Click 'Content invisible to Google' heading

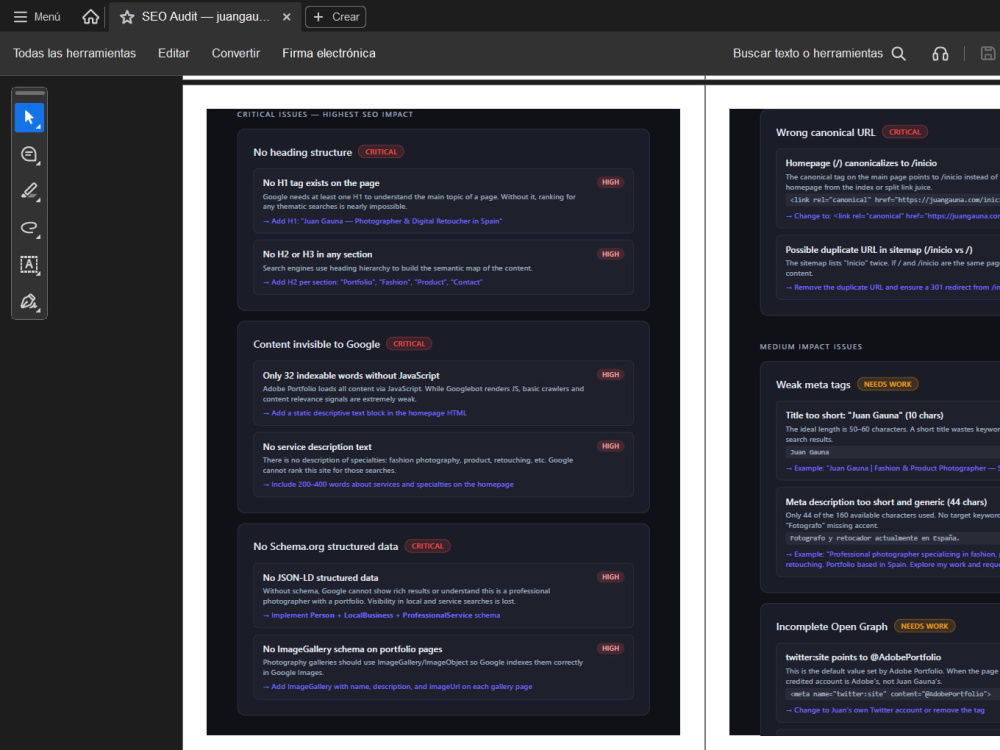[316, 344]
